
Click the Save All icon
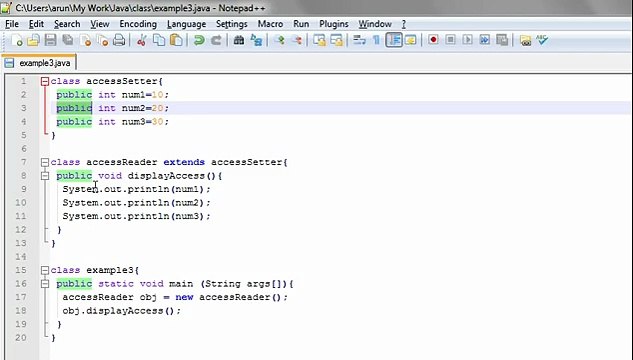(68, 40)
